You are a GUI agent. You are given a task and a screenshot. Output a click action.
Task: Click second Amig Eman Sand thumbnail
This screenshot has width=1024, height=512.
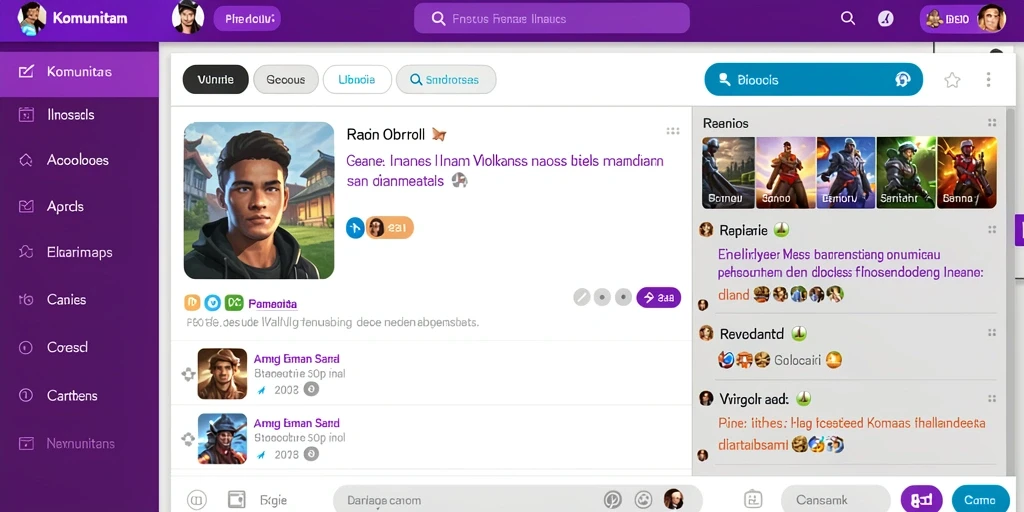pyautogui.click(x=222, y=438)
